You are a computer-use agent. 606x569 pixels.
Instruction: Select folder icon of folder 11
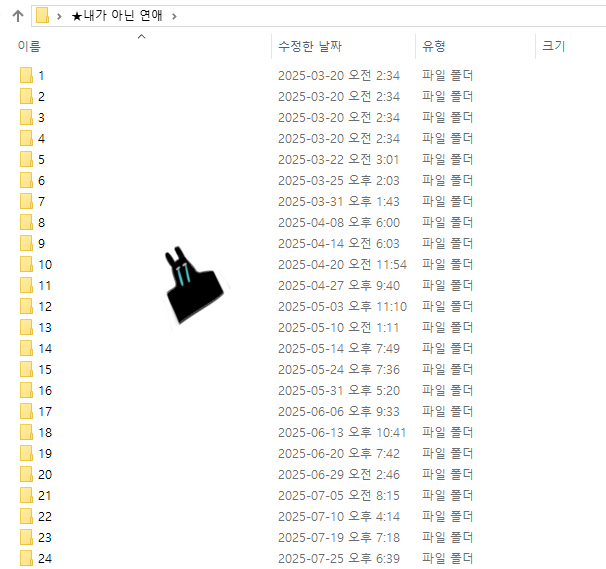pos(26,285)
